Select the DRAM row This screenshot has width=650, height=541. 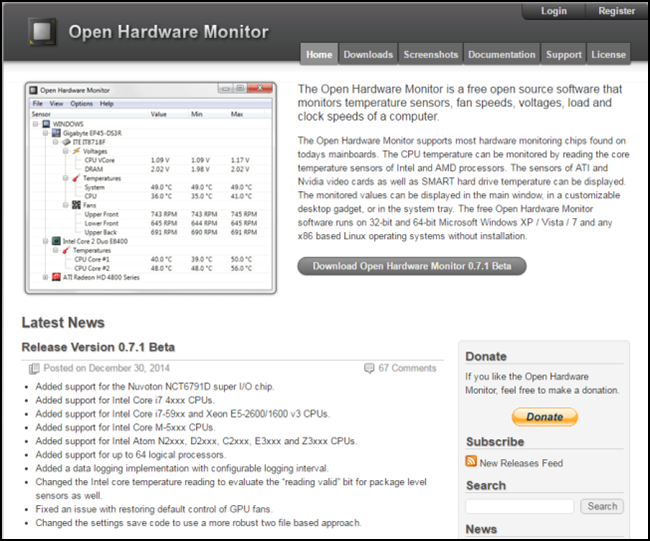point(150,169)
